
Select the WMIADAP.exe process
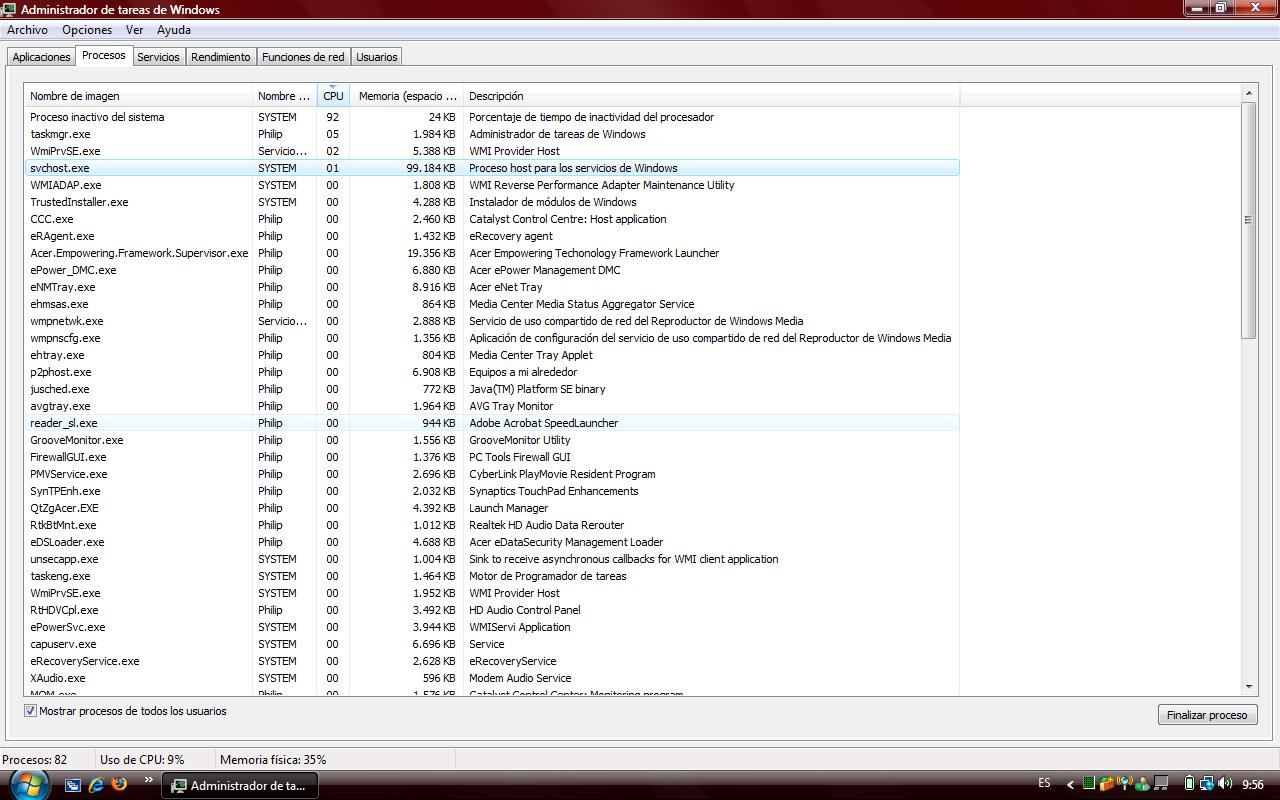point(491,185)
